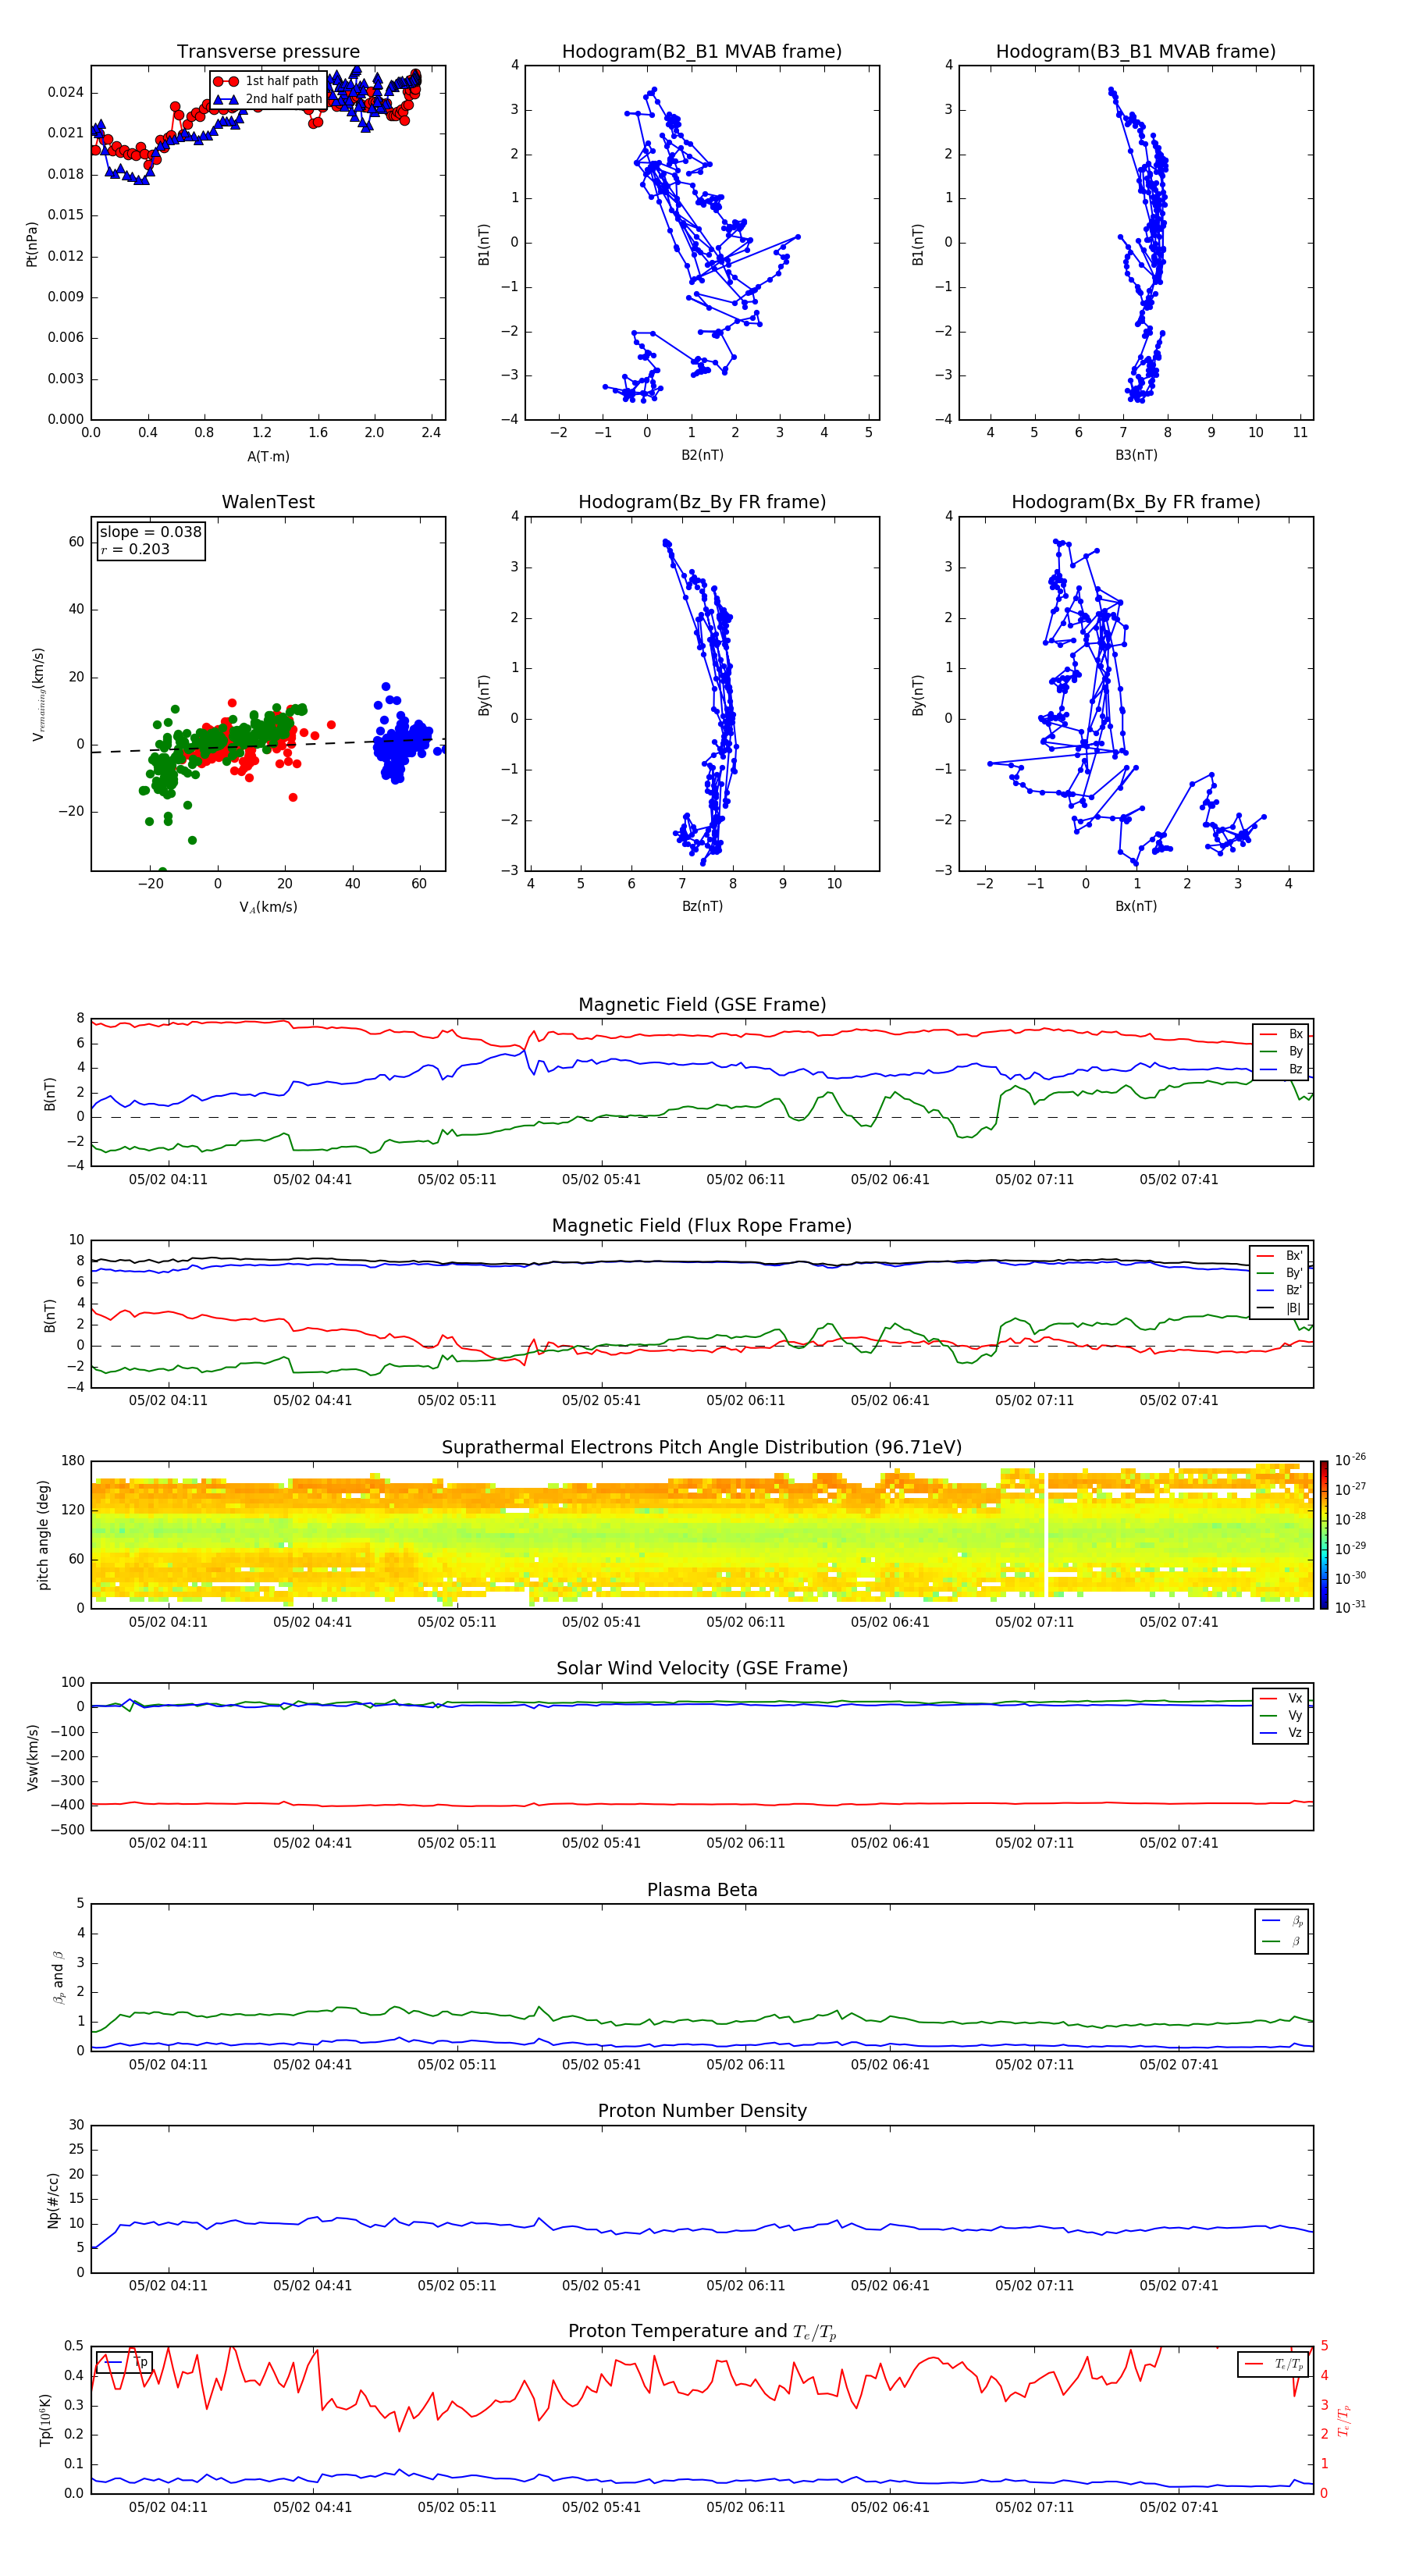Click the 'V_remaining(km/s)' y-axis label
This screenshot has width=1405, height=2576.
38,694
